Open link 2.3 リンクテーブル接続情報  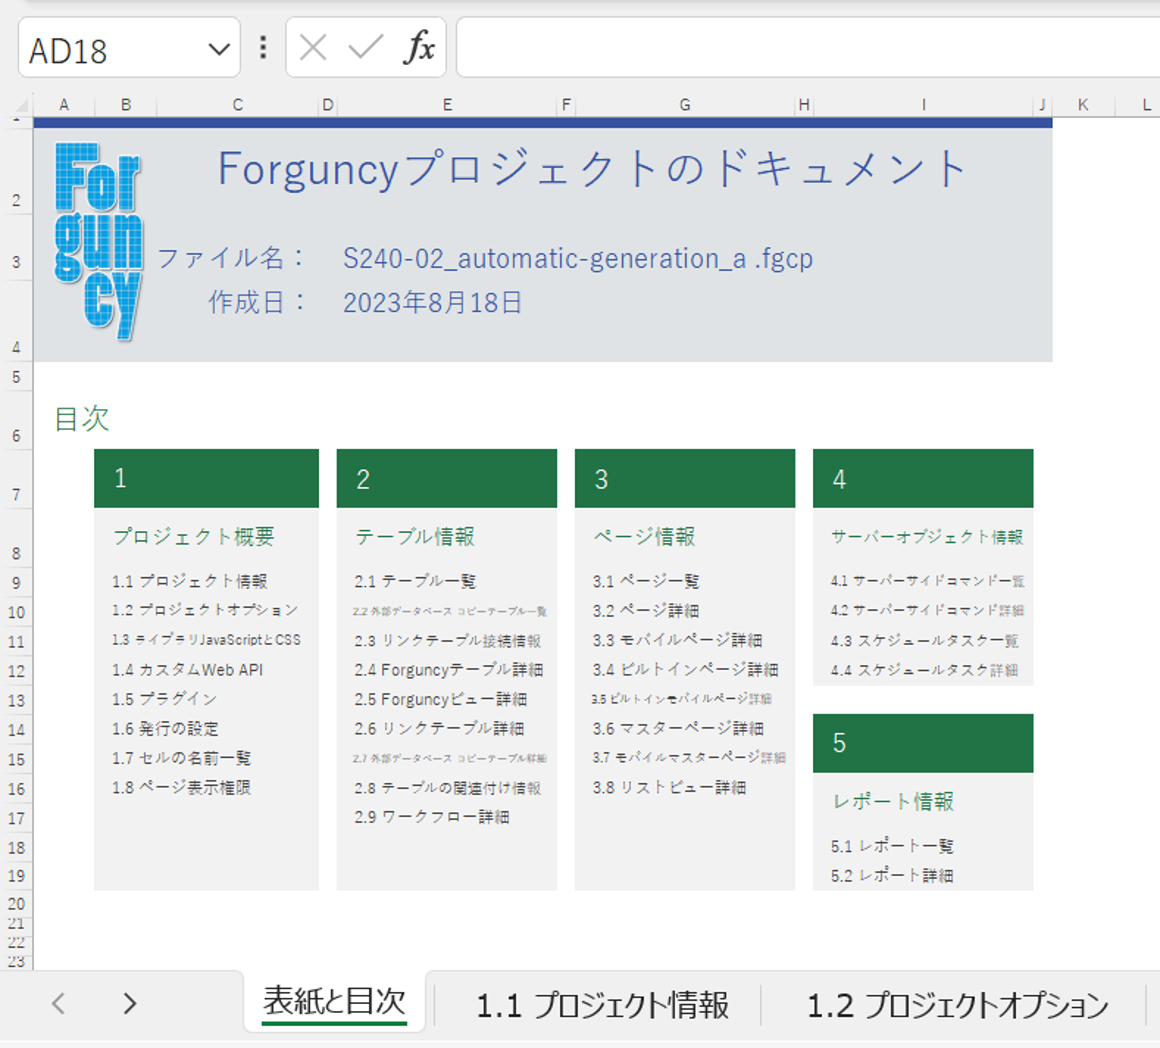click(447, 640)
